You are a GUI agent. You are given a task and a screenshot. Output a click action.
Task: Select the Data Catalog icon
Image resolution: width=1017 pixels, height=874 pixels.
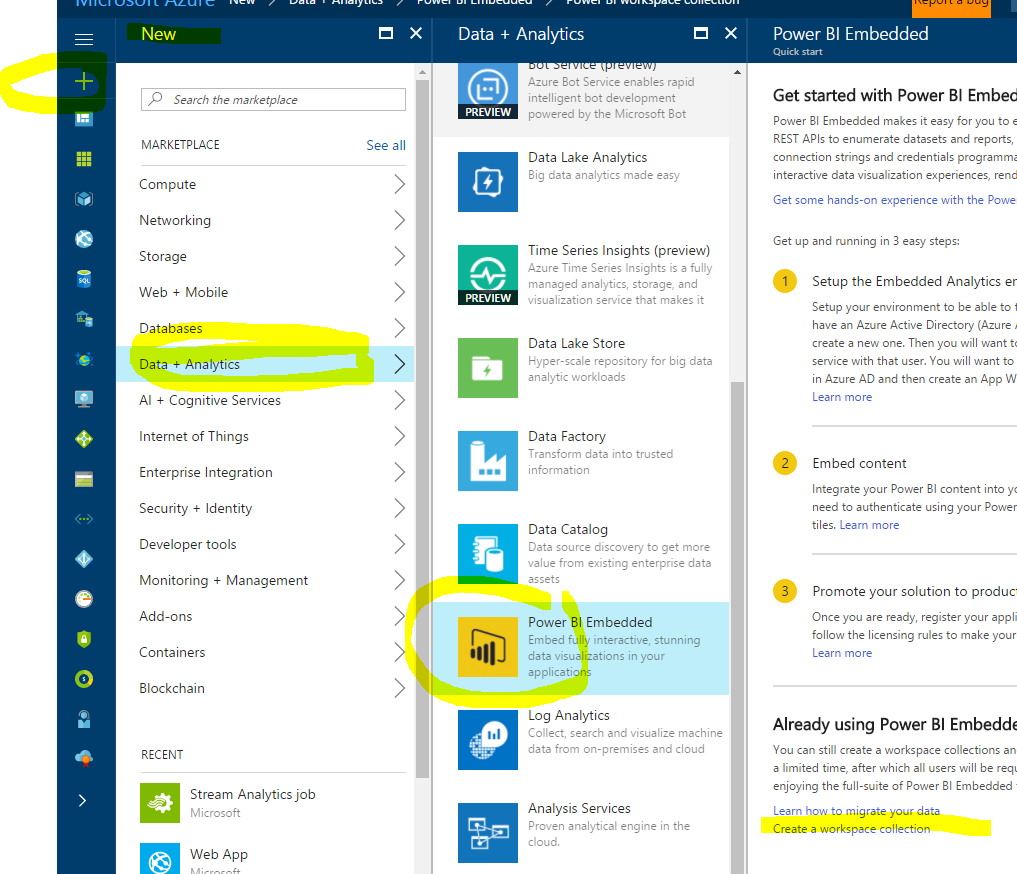pyautogui.click(x=488, y=554)
